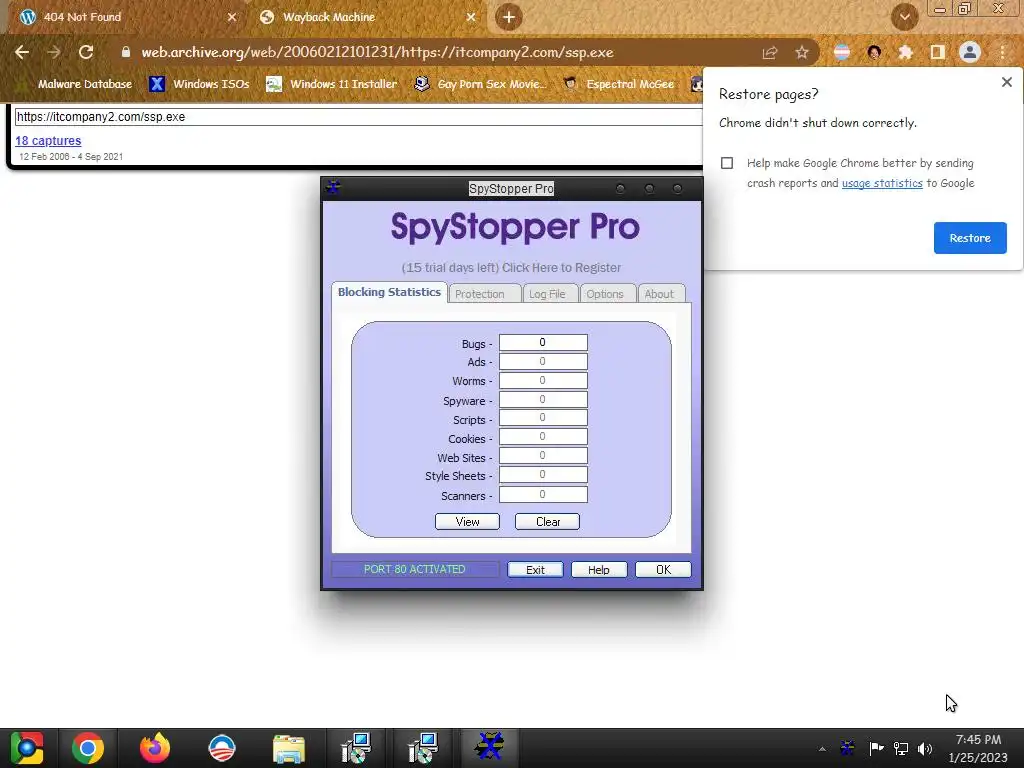
Task: Open the Chrome profile avatar icon
Action: click(970, 52)
